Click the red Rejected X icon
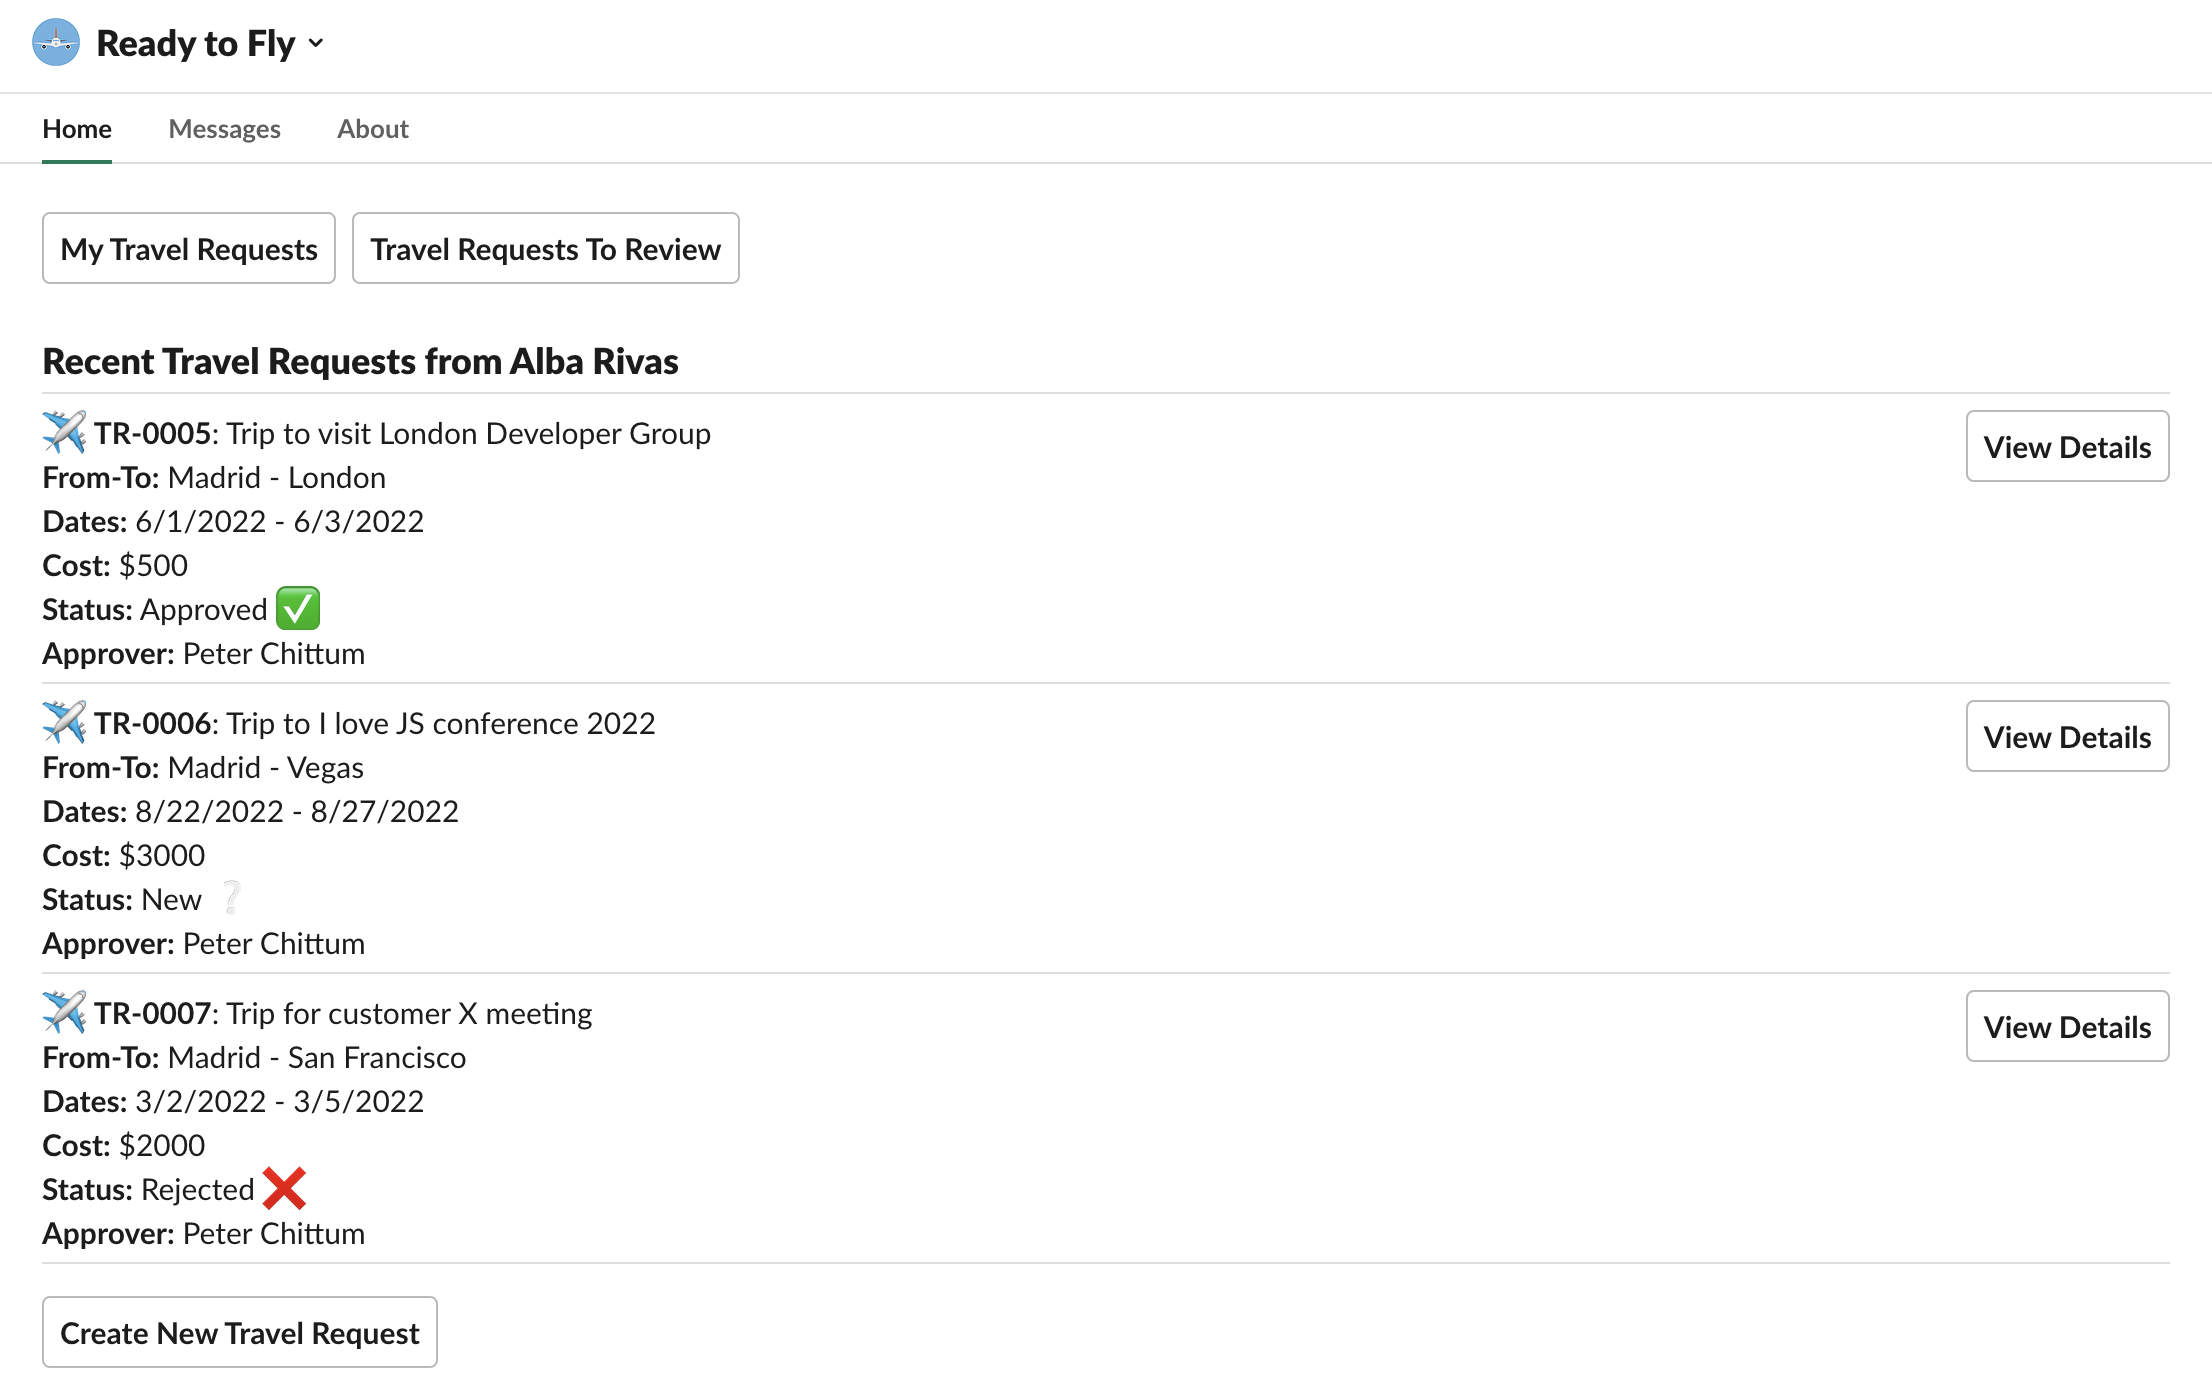 [285, 1189]
